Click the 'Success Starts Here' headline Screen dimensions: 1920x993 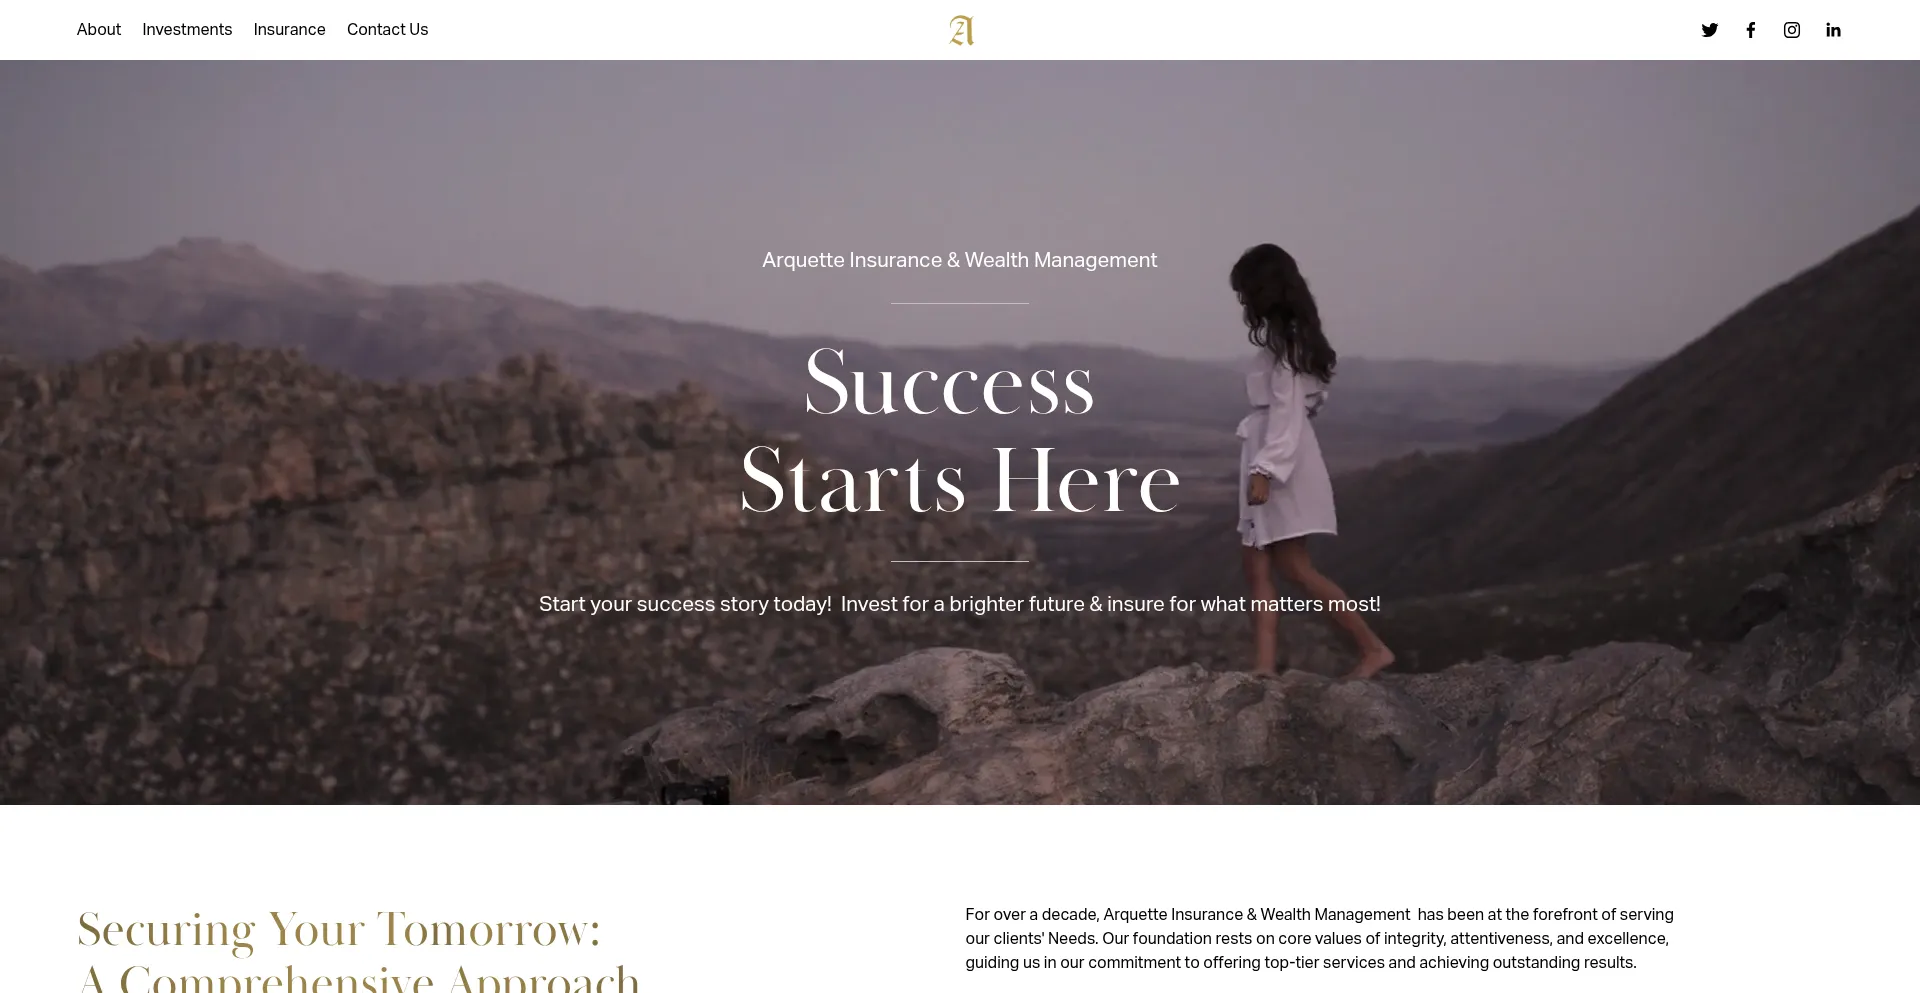coord(960,432)
